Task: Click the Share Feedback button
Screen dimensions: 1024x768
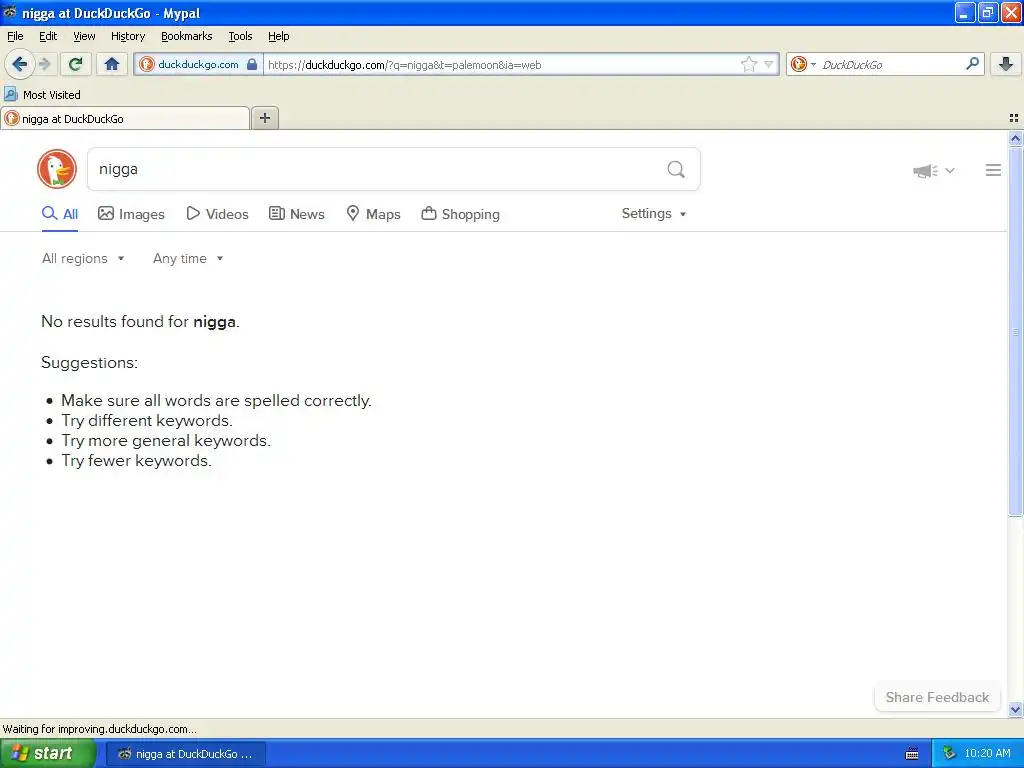Action: (x=937, y=697)
